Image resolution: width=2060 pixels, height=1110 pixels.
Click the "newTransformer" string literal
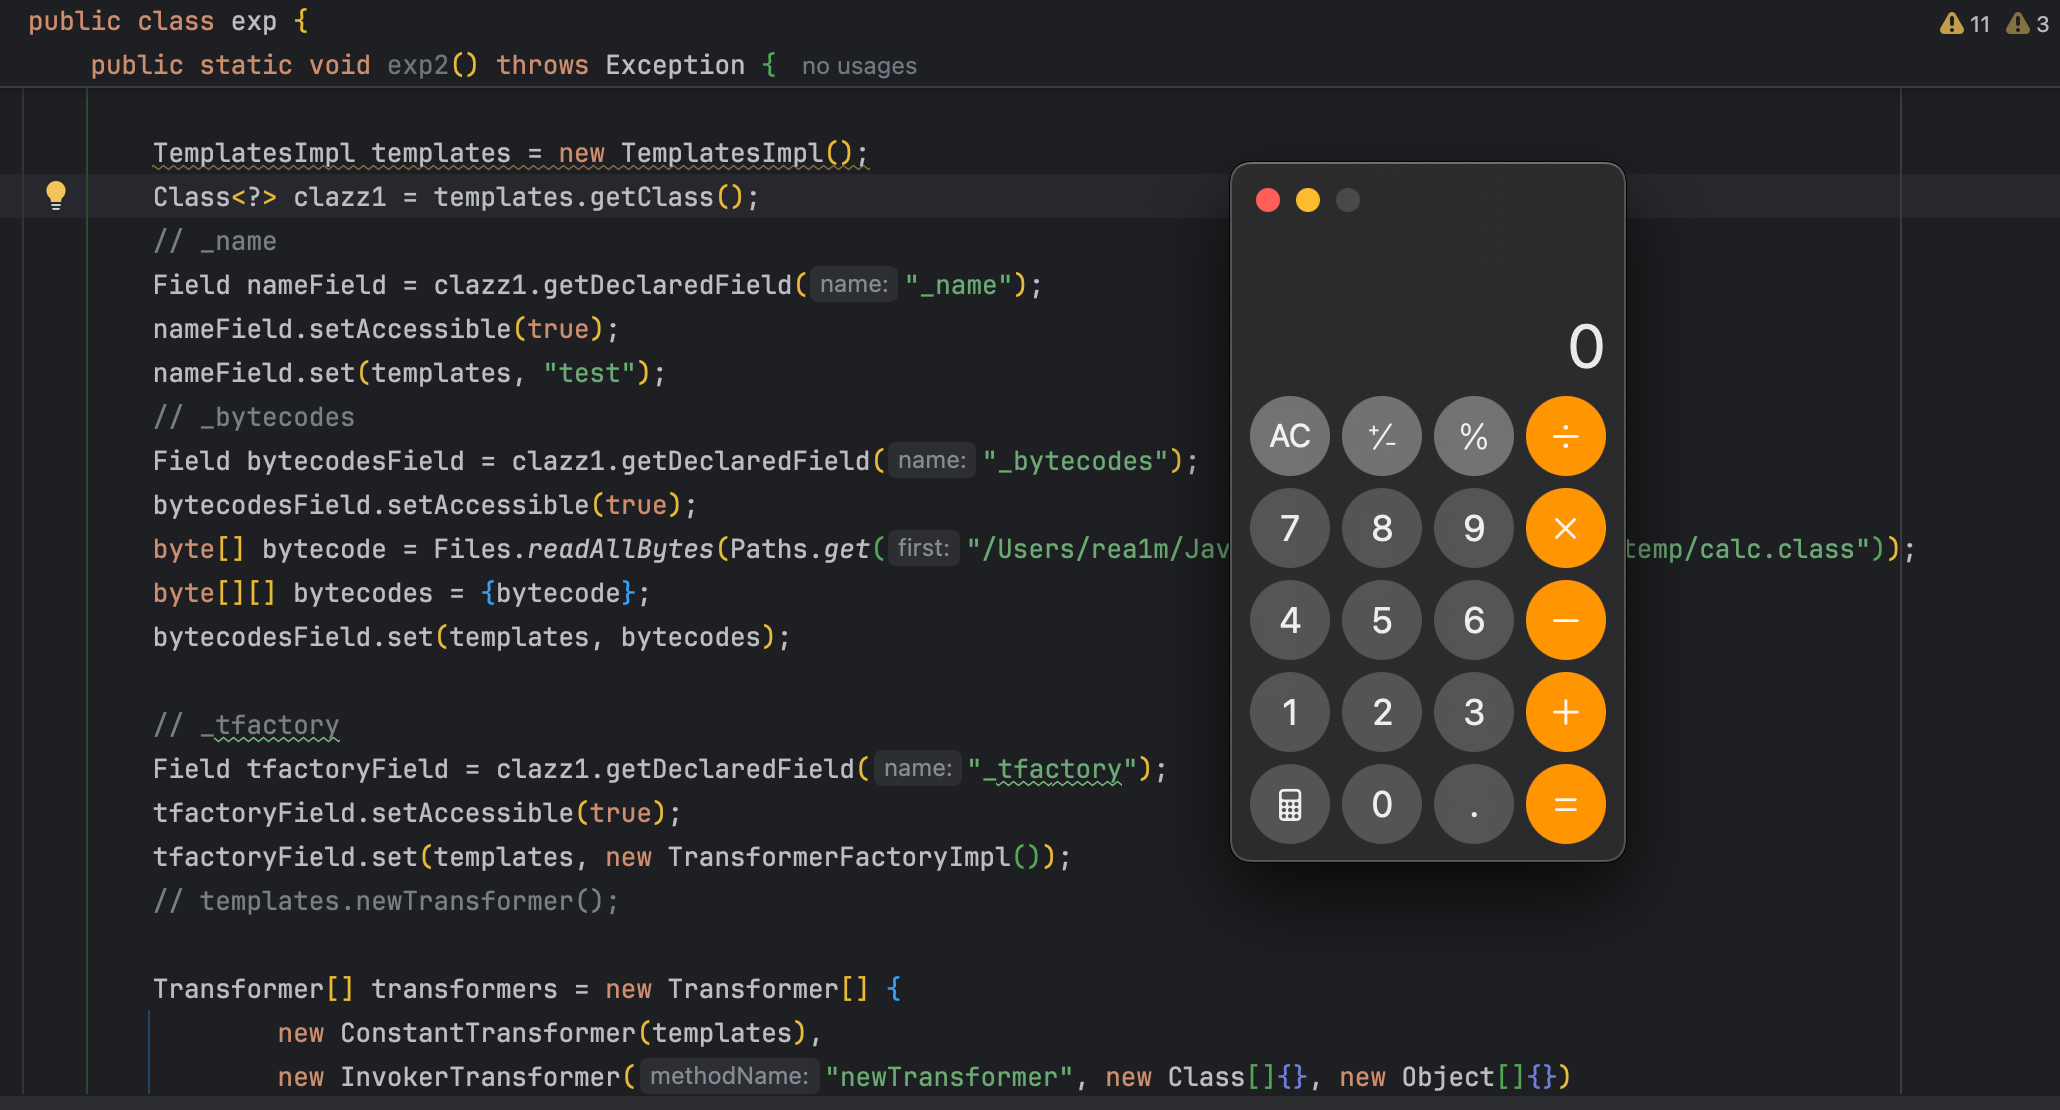tap(949, 1077)
